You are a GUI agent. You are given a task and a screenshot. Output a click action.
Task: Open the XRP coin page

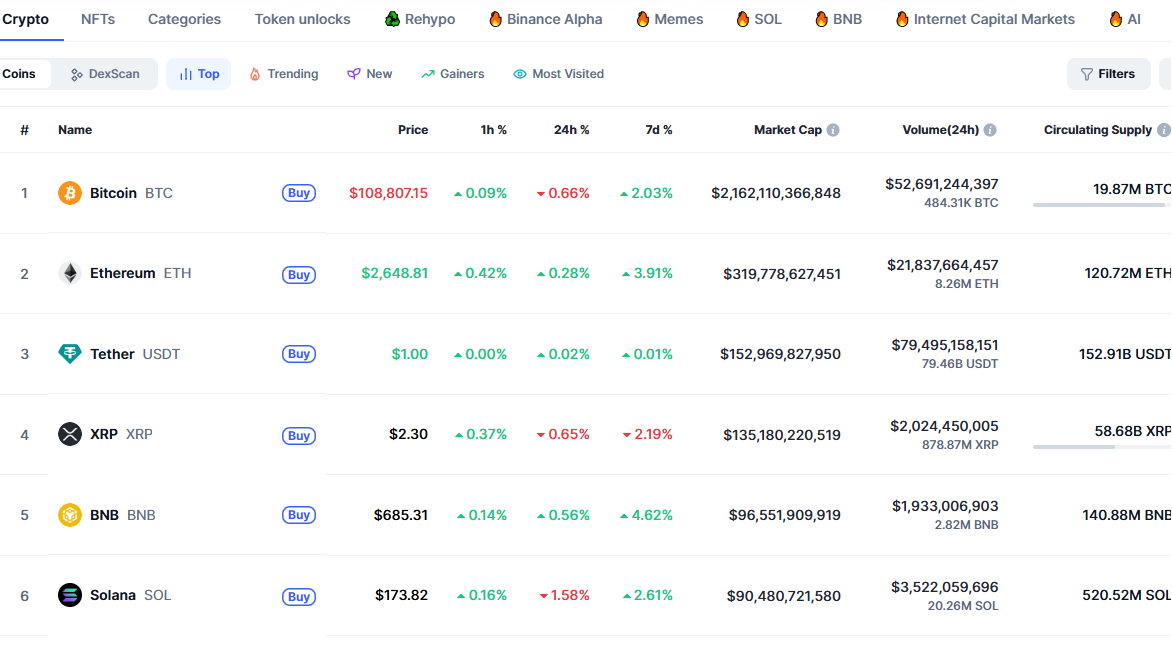tap(121, 434)
